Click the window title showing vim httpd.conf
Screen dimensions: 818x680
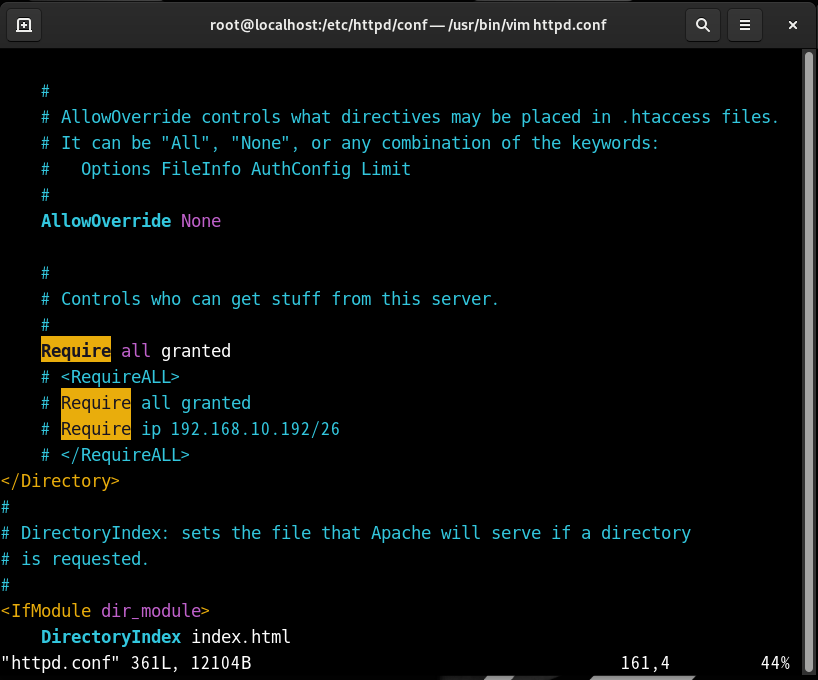click(x=408, y=25)
